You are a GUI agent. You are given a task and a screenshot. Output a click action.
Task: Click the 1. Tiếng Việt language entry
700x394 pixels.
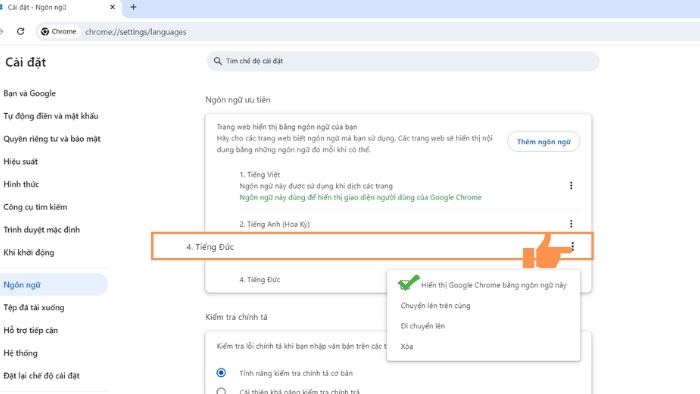click(259, 174)
